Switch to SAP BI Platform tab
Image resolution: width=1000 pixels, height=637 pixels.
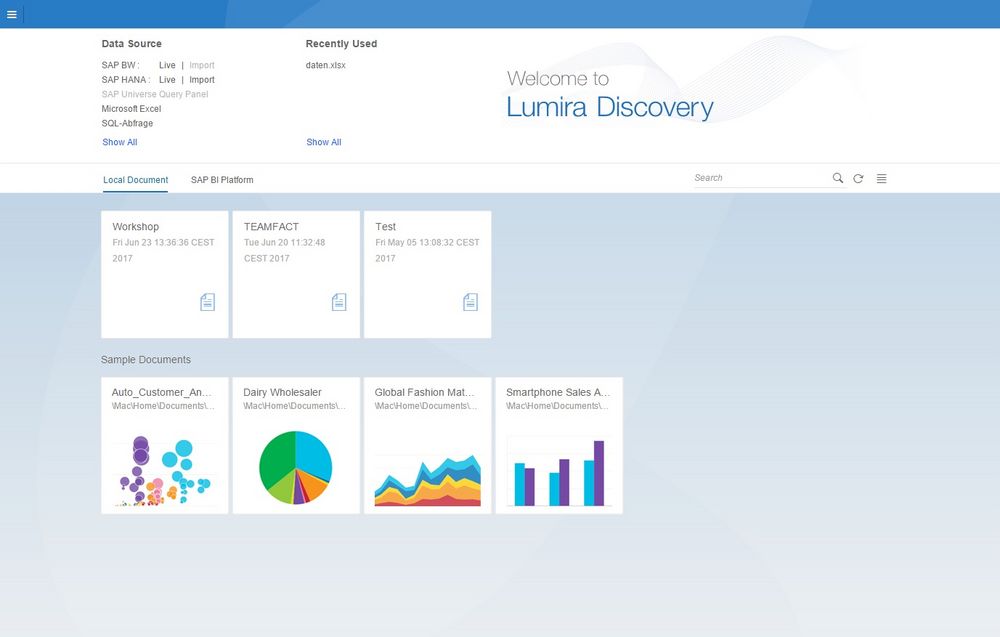[222, 180]
